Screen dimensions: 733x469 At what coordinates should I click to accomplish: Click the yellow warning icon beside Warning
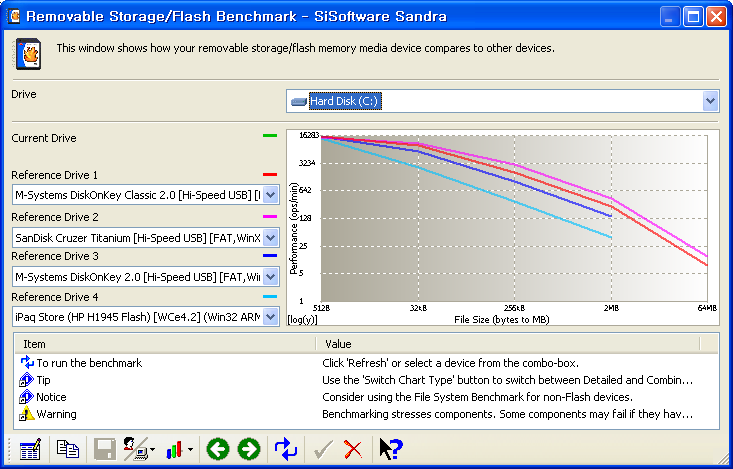[x=27, y=414]
